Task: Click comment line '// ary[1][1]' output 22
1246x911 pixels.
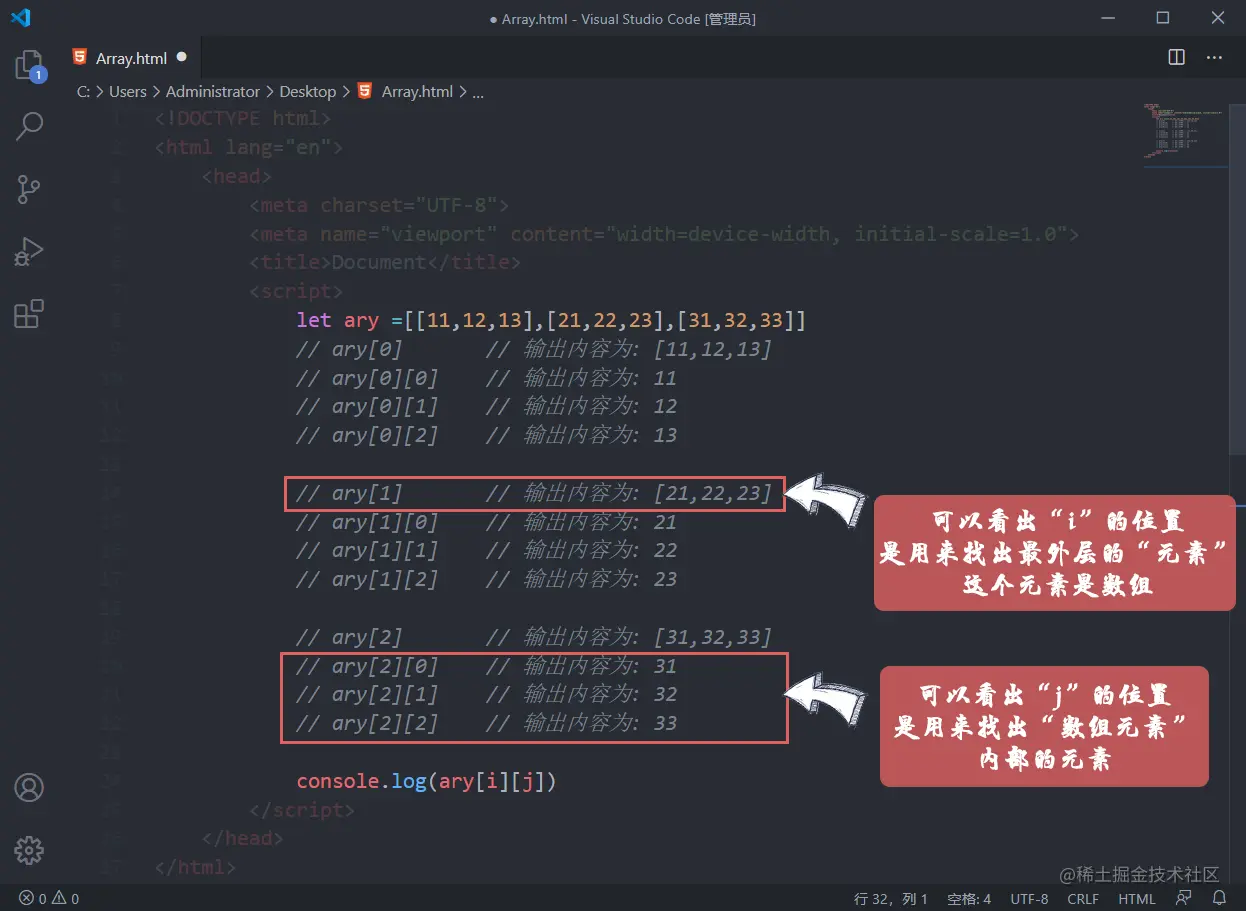Action: pos(487,550)
